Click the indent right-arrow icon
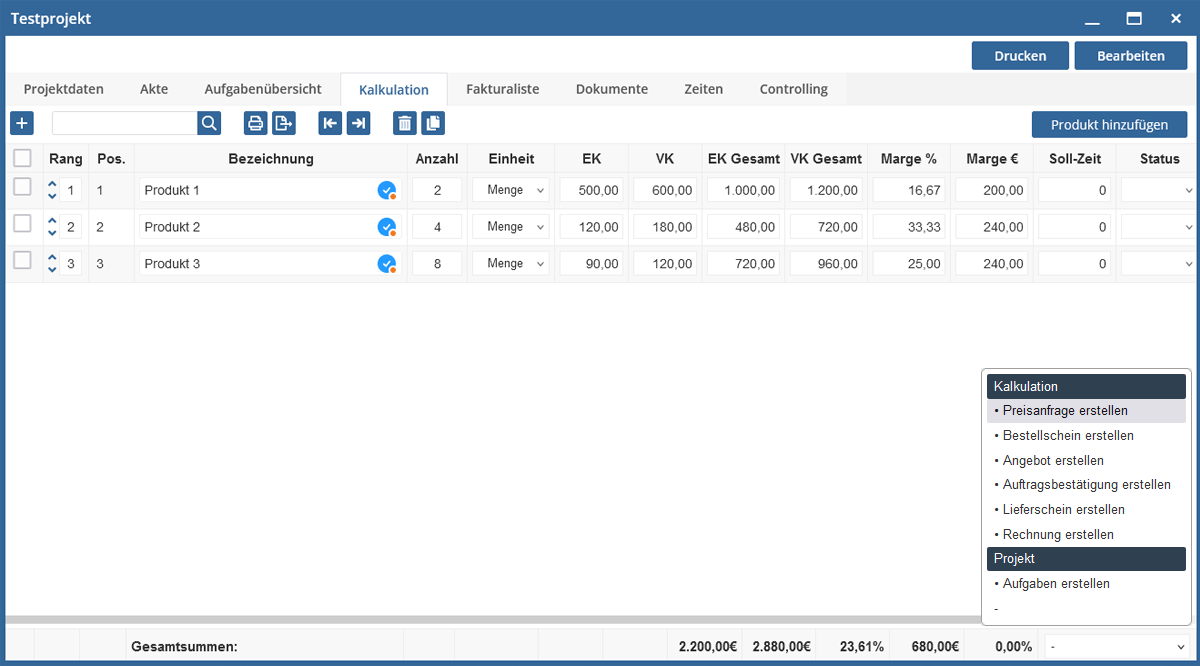Screen dimensions: 1200x666 click(x=358, y=123)
